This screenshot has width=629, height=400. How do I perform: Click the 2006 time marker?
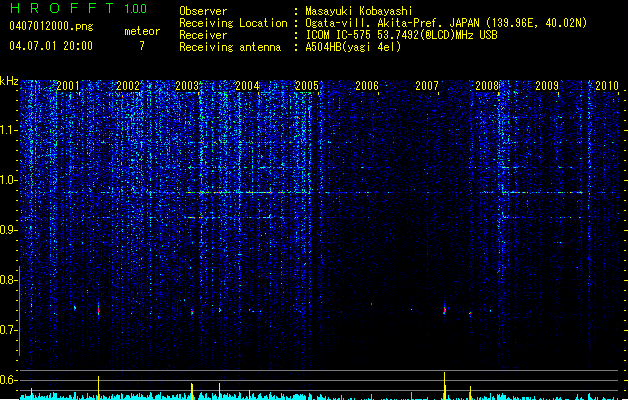click(367, 86)
